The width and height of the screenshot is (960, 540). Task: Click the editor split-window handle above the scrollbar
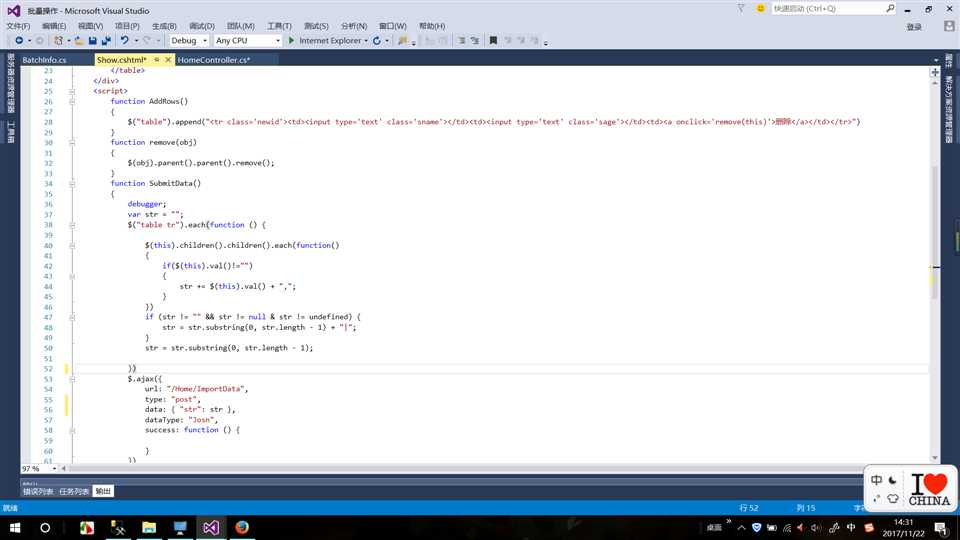point(935,72)
